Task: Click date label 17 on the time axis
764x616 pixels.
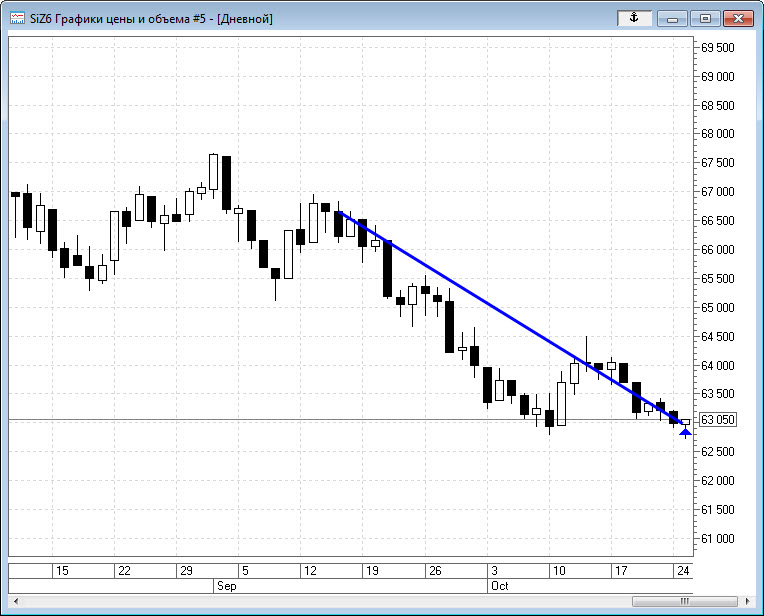Action: pyautogui.click(x=621, y=571)
